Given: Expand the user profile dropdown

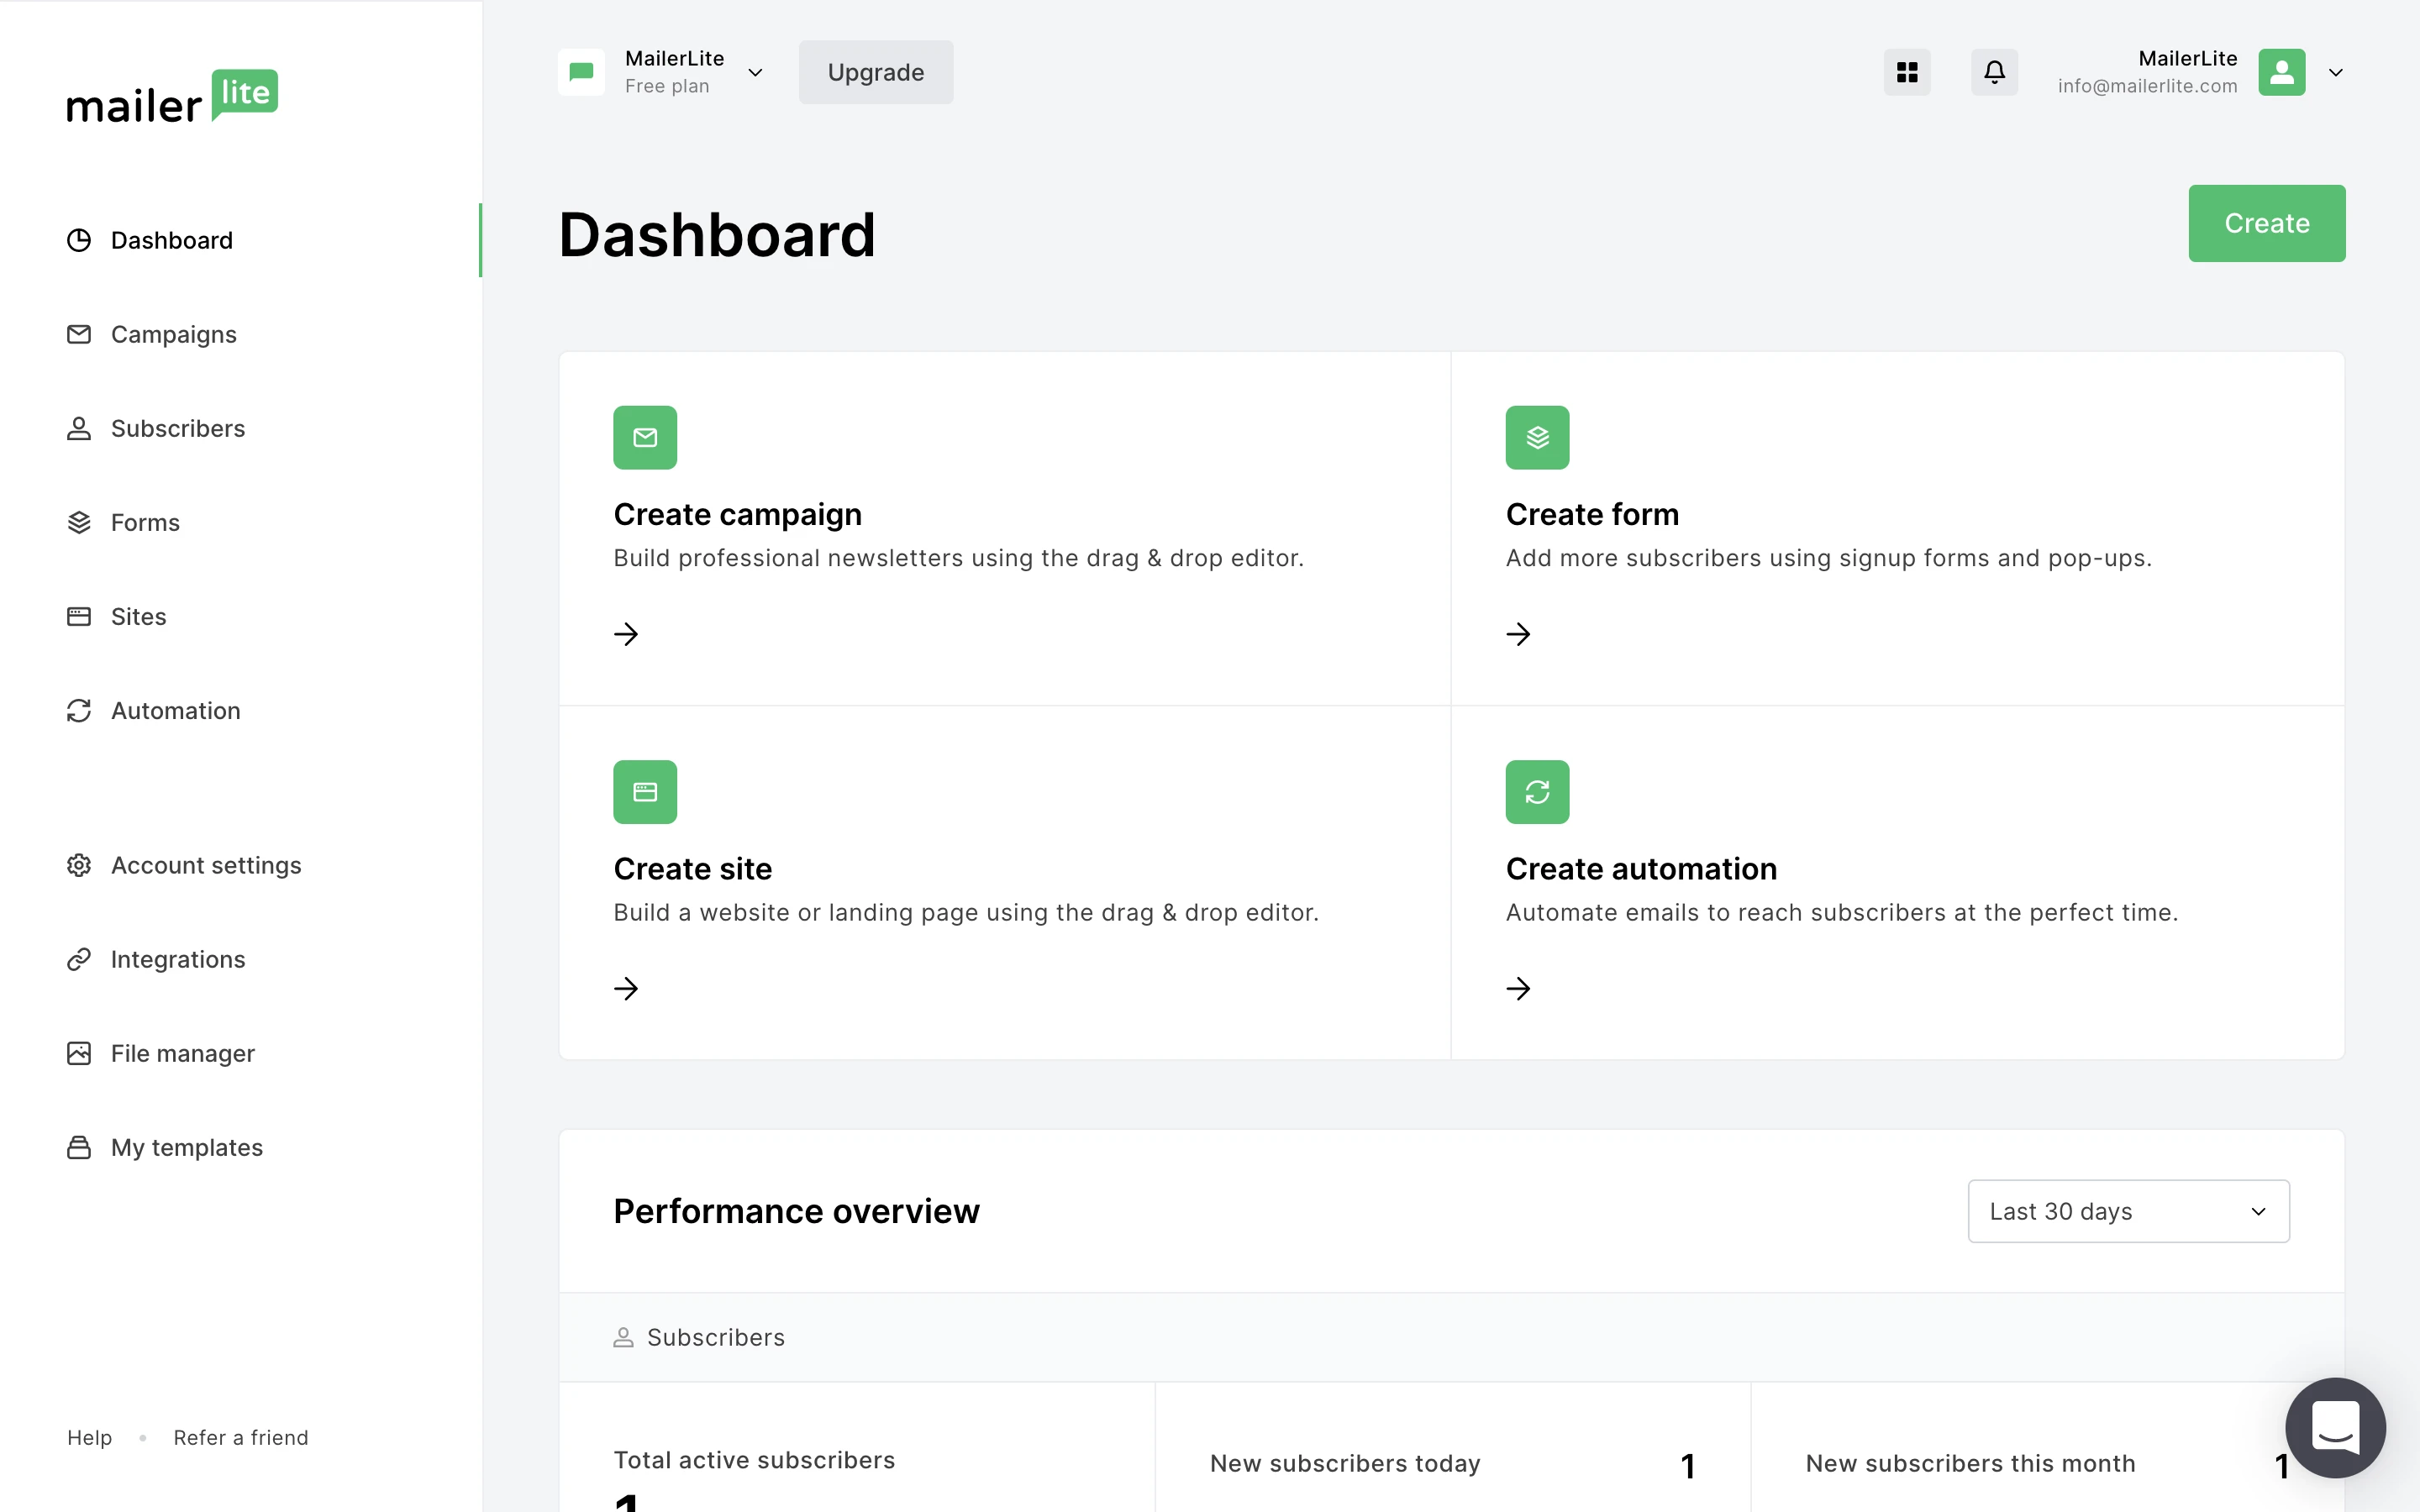Looking at the screenshot, I should [x=2334, y=71].
